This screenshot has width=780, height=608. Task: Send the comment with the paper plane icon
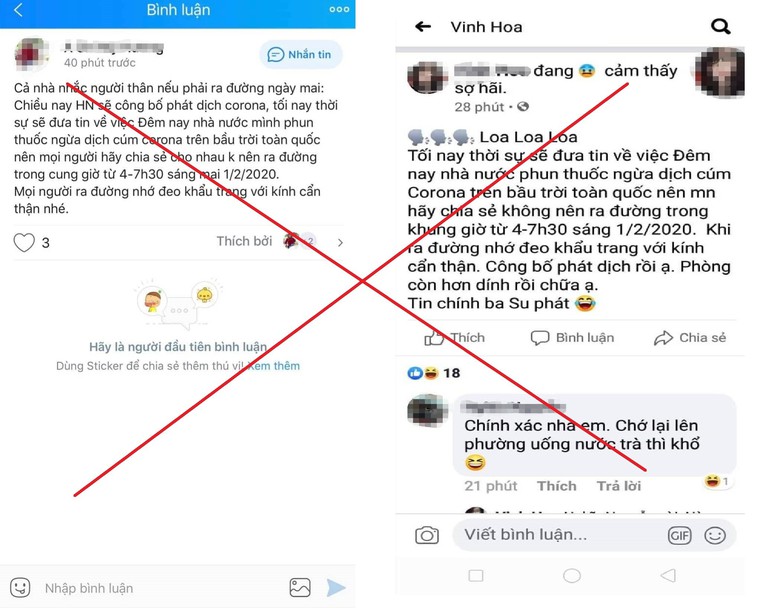[336, 588]
